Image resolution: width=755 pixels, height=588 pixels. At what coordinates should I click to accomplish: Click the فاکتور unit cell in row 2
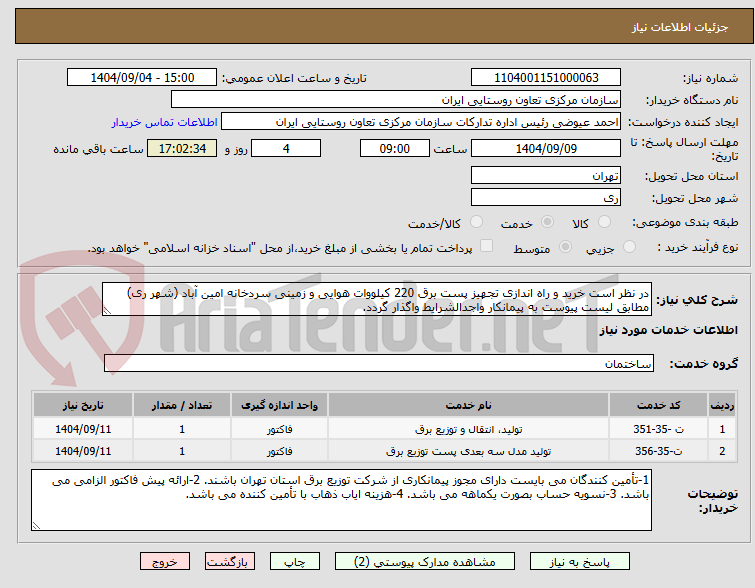[x=279, y=451]
